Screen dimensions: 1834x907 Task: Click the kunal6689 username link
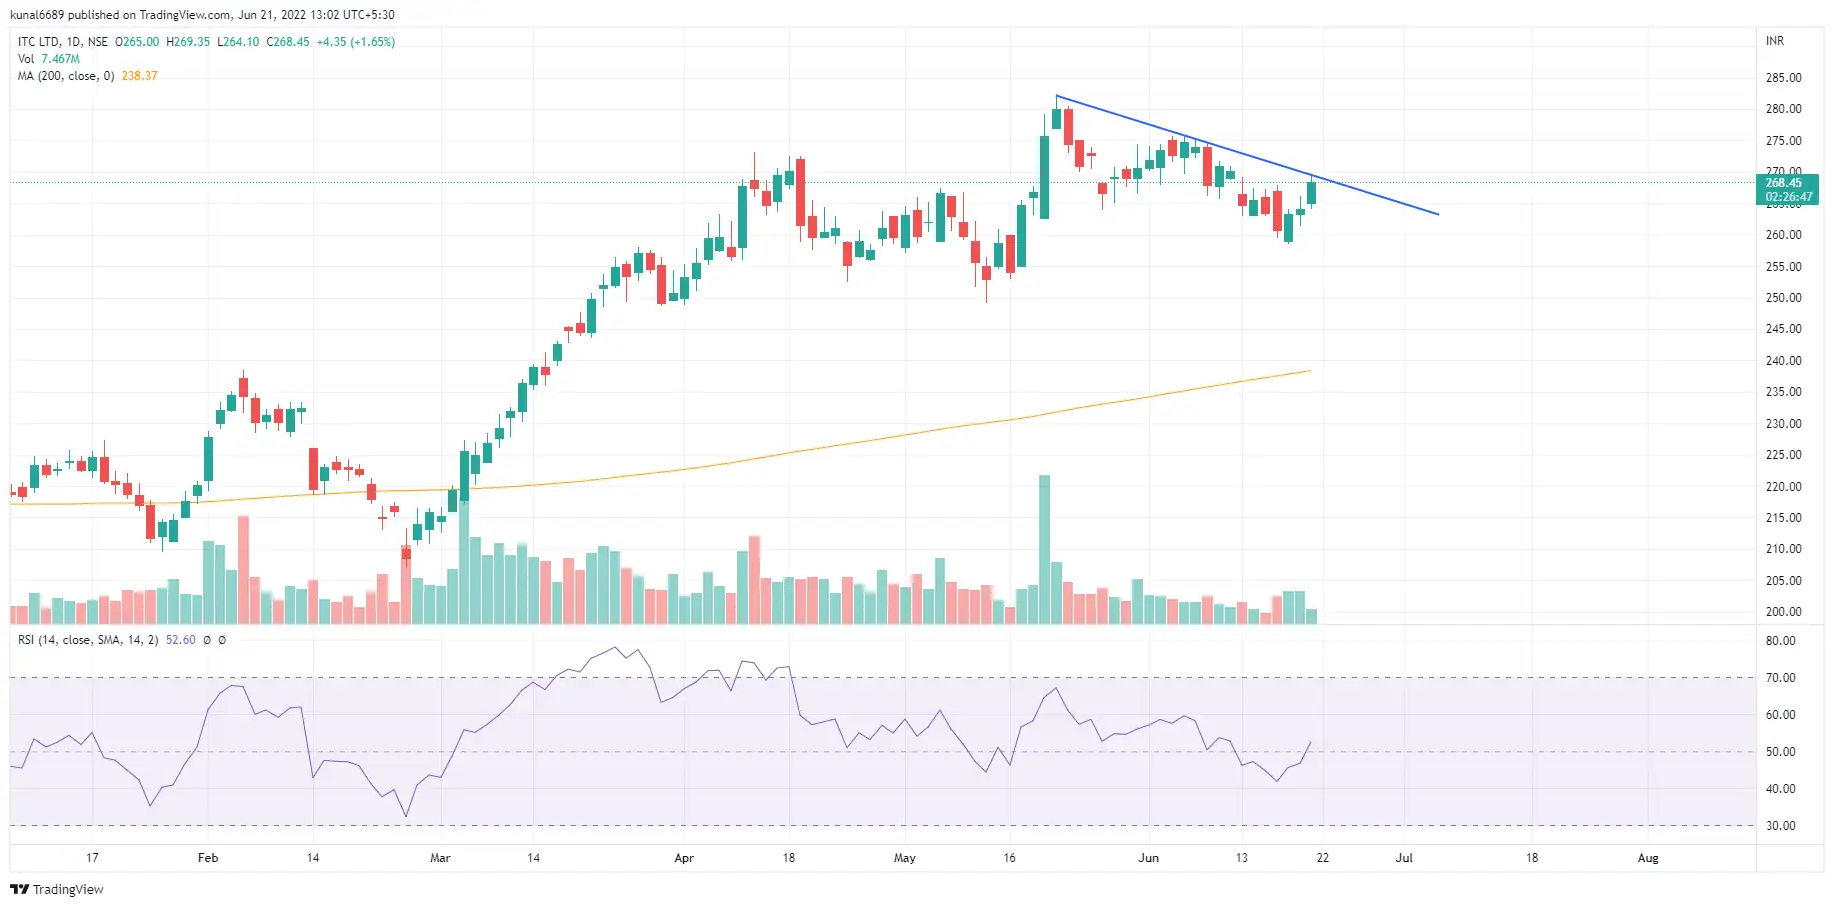[x=36, y=14]
